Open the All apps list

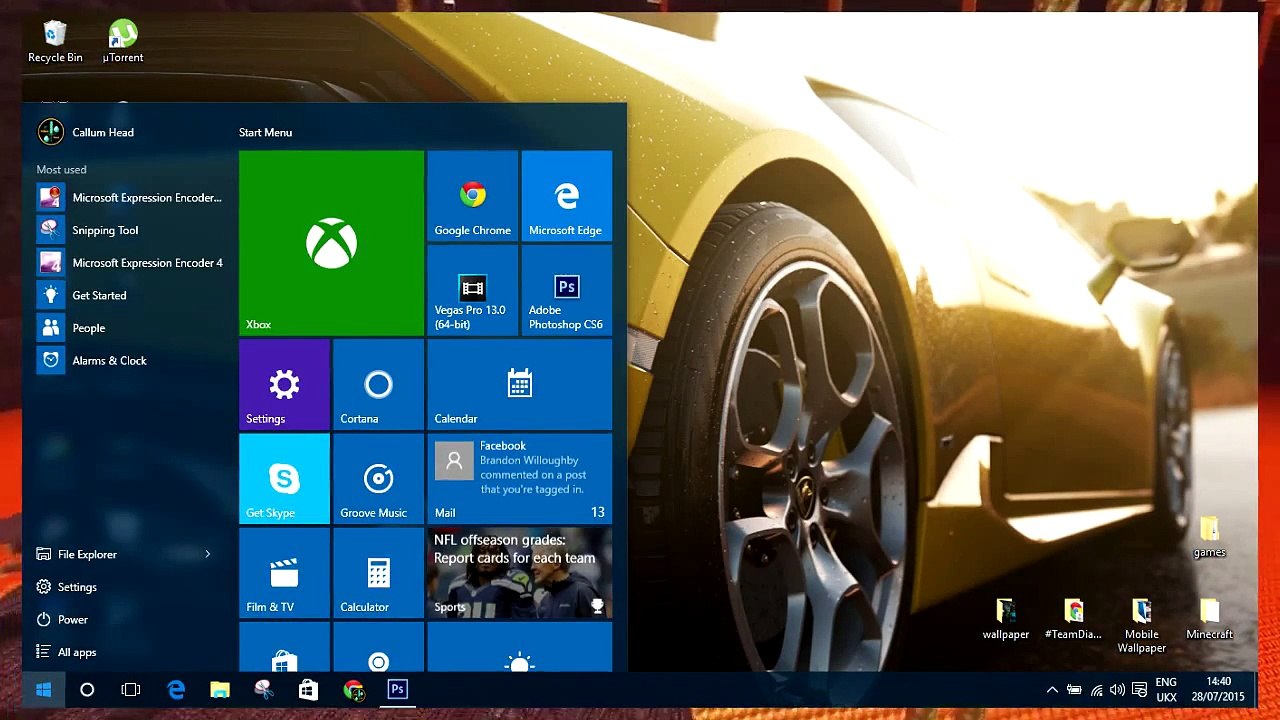76,652
